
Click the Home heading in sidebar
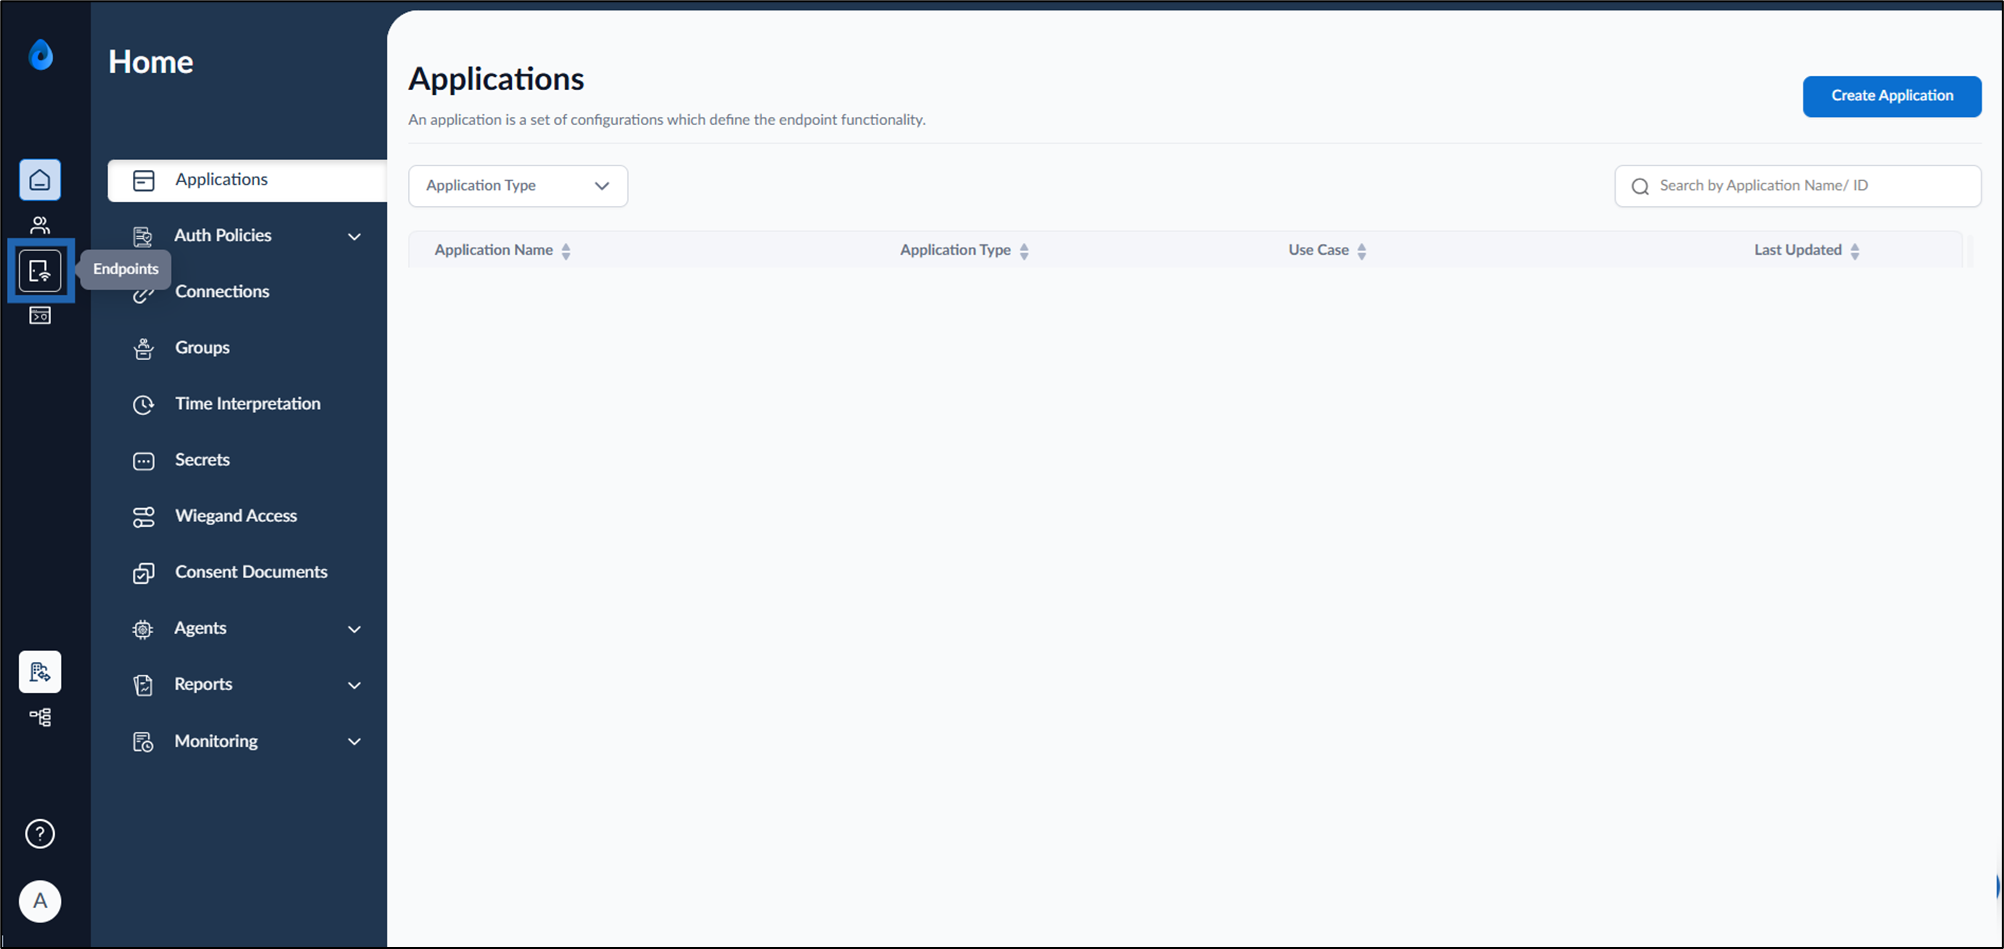click(151, 62)
